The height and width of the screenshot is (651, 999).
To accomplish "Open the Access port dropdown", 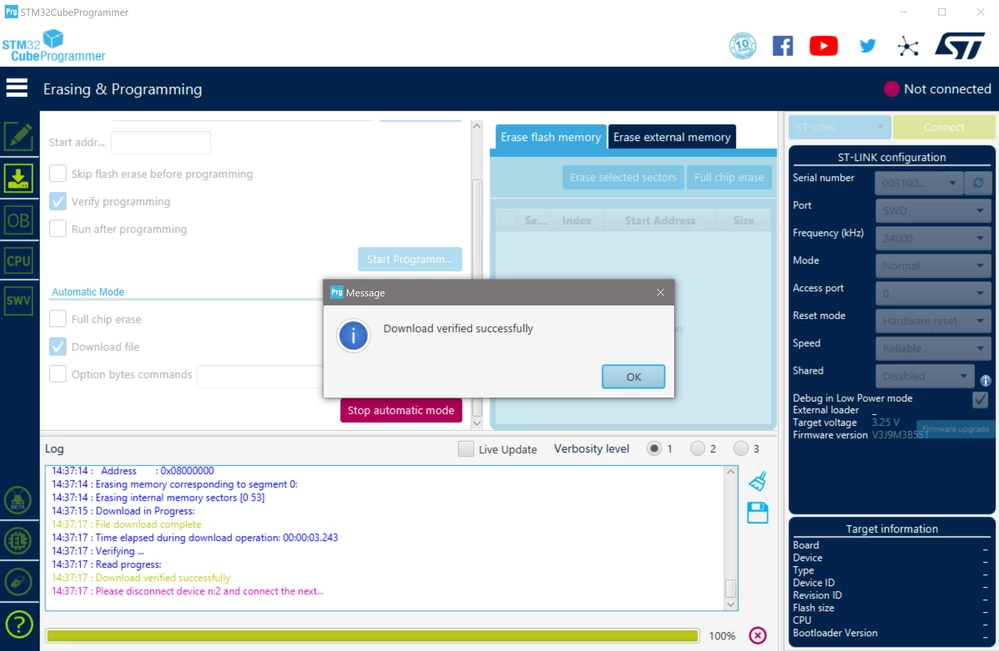I will pos(933,293).
